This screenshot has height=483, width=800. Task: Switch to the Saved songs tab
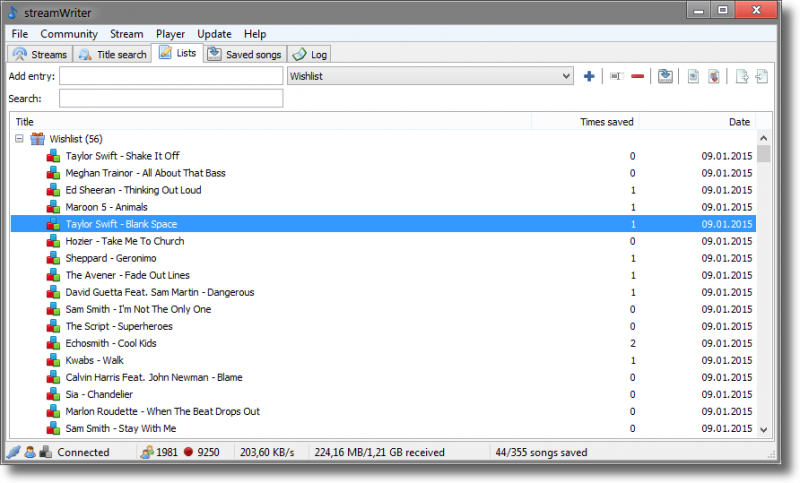click(245, 54)
